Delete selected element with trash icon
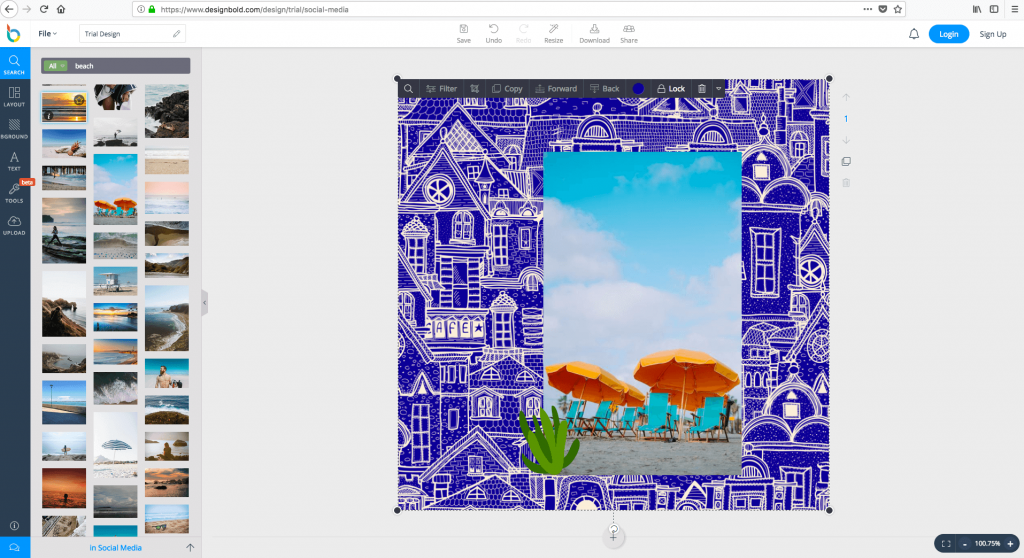Screen dimensions: 1024x558 pyautogui.click(x=702, y=89)
